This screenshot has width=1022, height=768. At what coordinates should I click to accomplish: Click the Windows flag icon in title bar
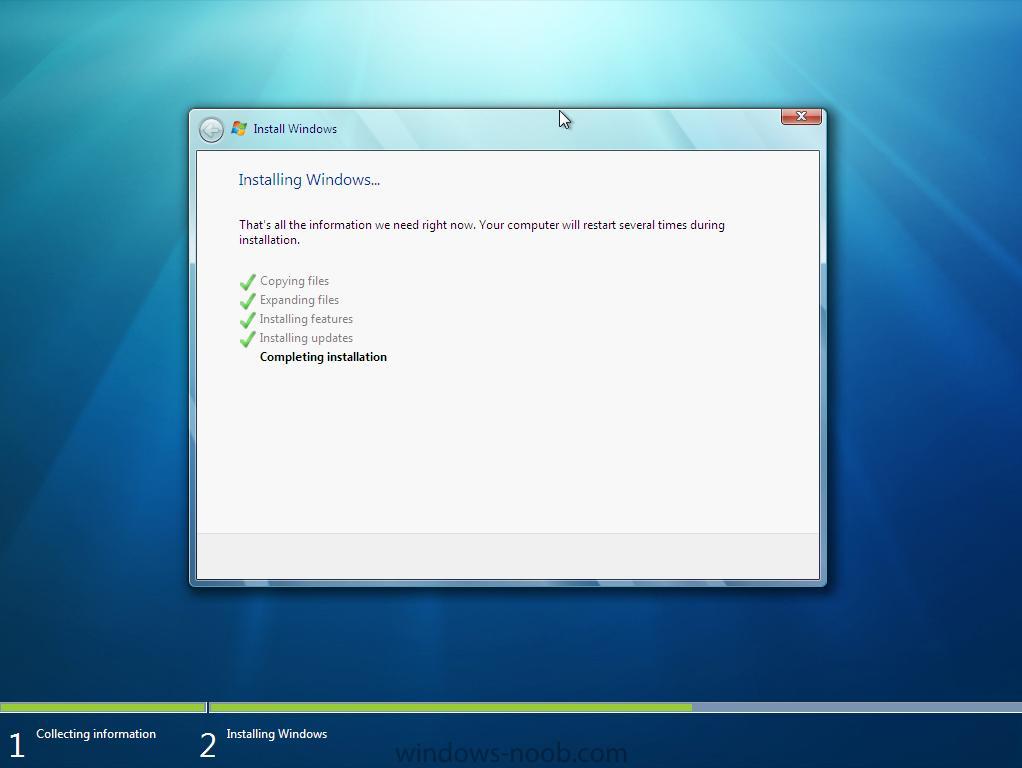coord(239,128)
